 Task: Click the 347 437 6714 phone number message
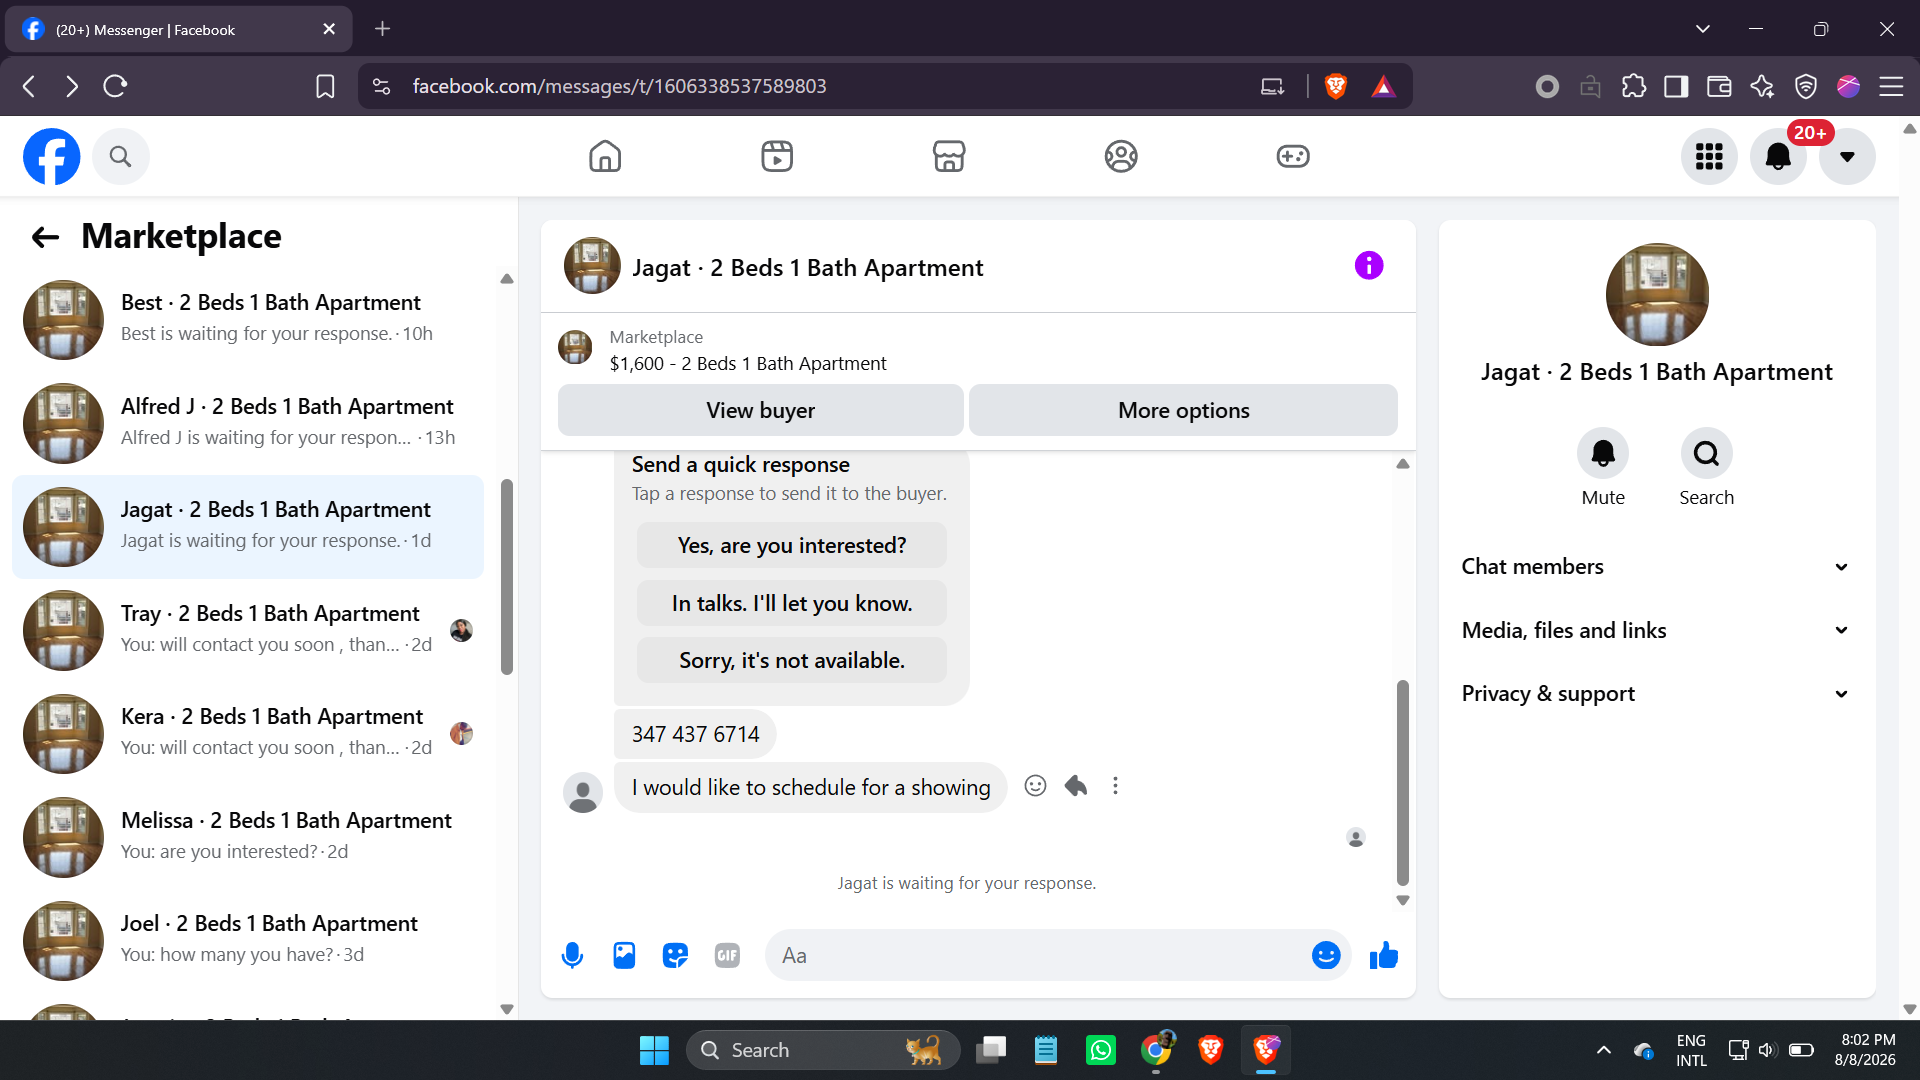695,734
